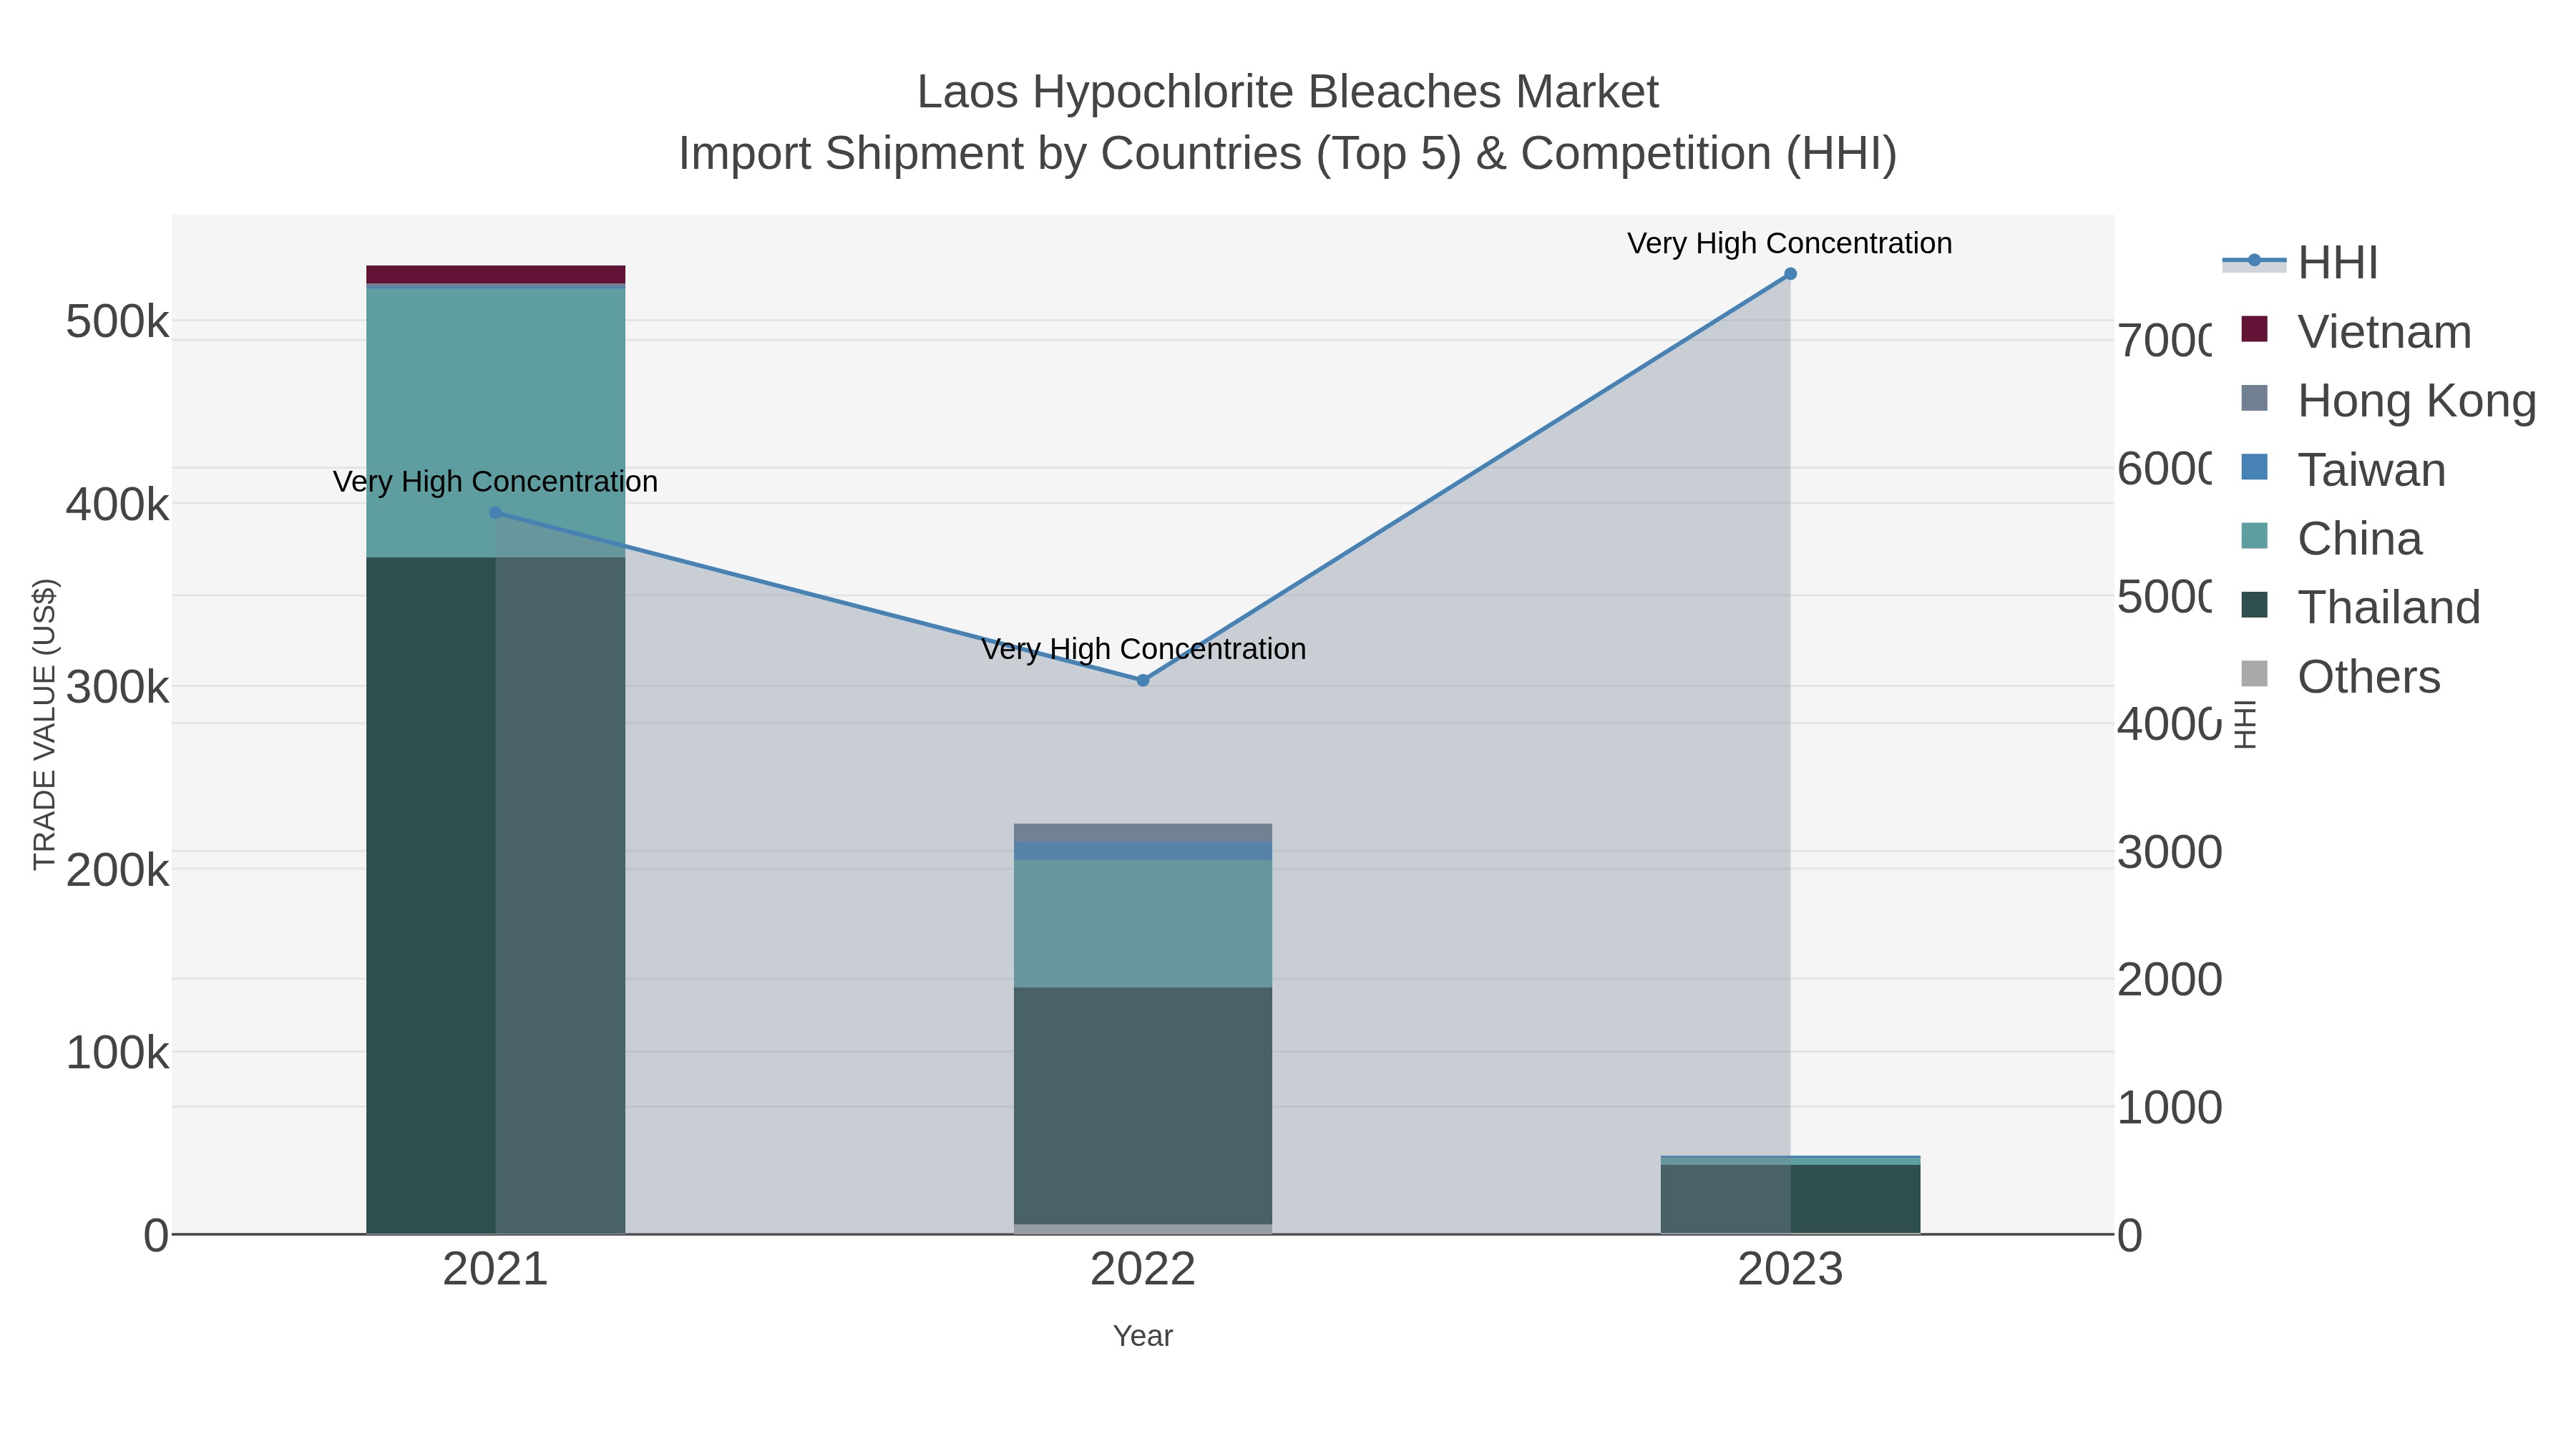Click the 2021 China bar segment
This screenshot has width=2576, height=1449.
pyautogui.click(x=496, y=423)
